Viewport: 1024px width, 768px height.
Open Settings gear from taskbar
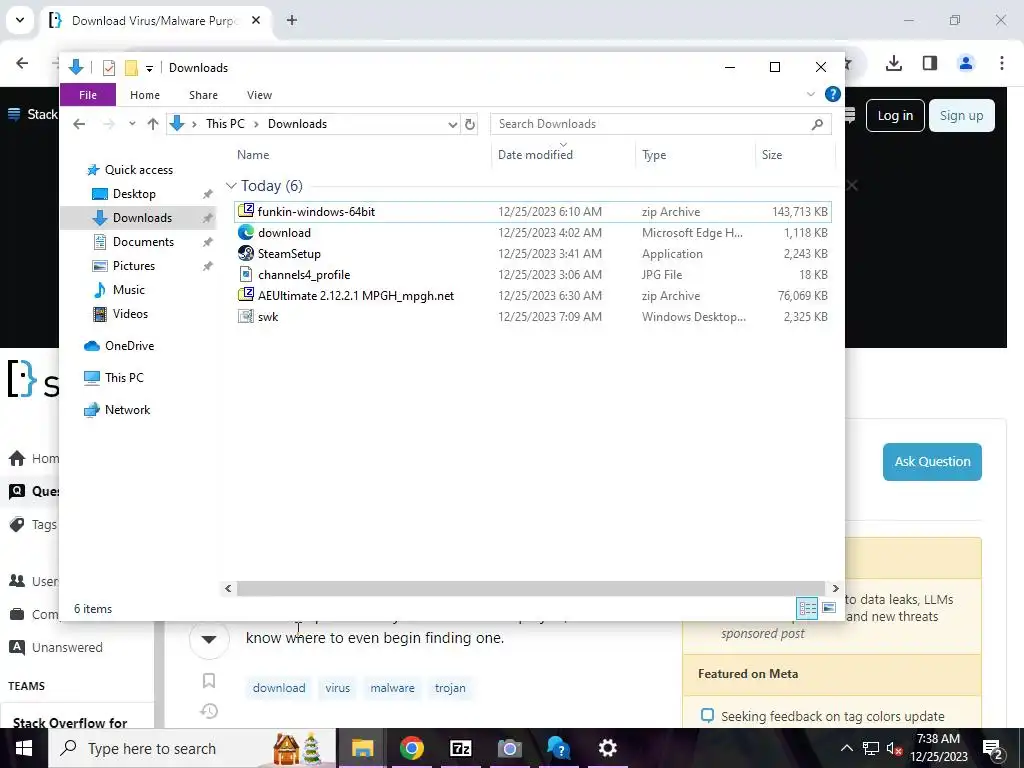tap(607, 748)
